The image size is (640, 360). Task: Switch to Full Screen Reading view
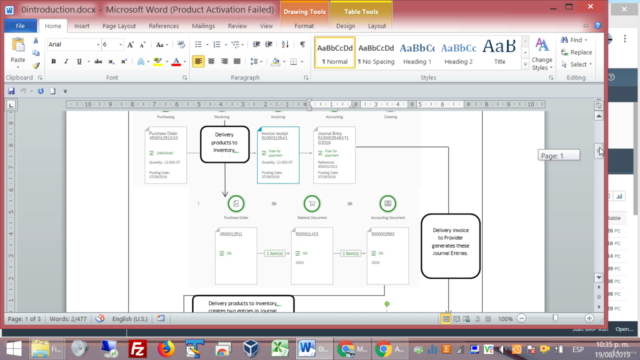click(456, 319)
